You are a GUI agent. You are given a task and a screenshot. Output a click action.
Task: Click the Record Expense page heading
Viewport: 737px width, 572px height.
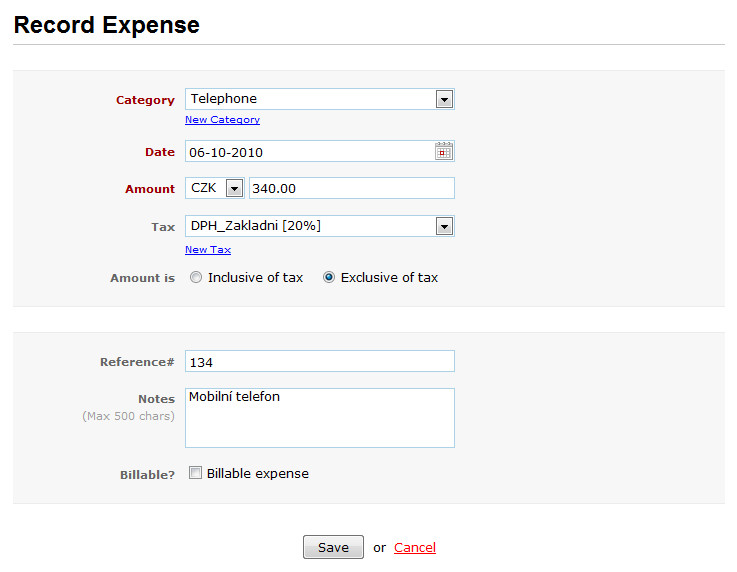107,25
